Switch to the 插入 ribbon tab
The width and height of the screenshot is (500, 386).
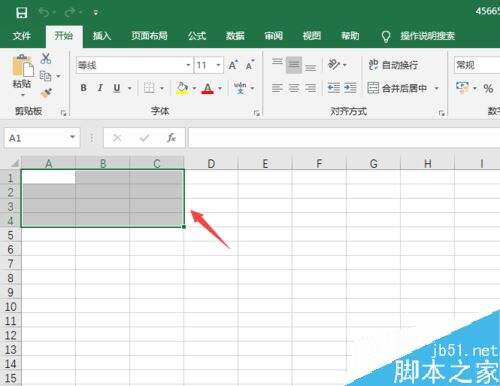click(x=102, y=36)
